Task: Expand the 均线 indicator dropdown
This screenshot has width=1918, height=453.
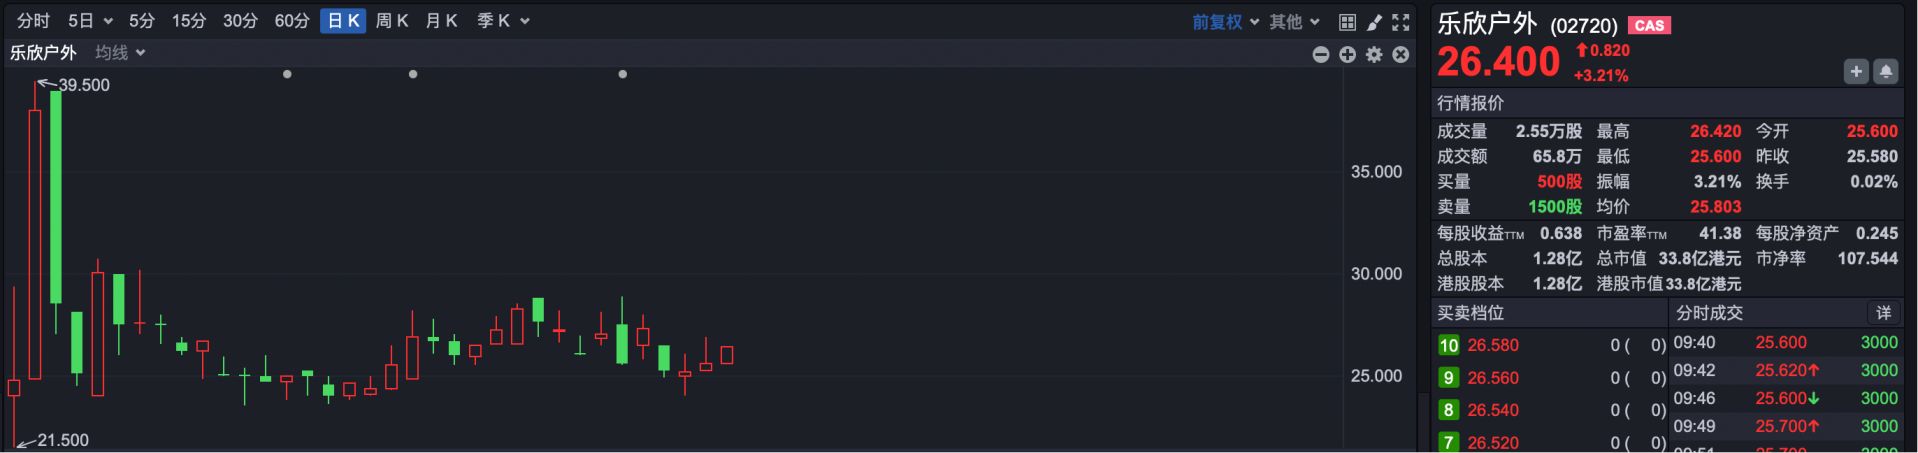Action: pyautogui.click(x=120, y=53)
